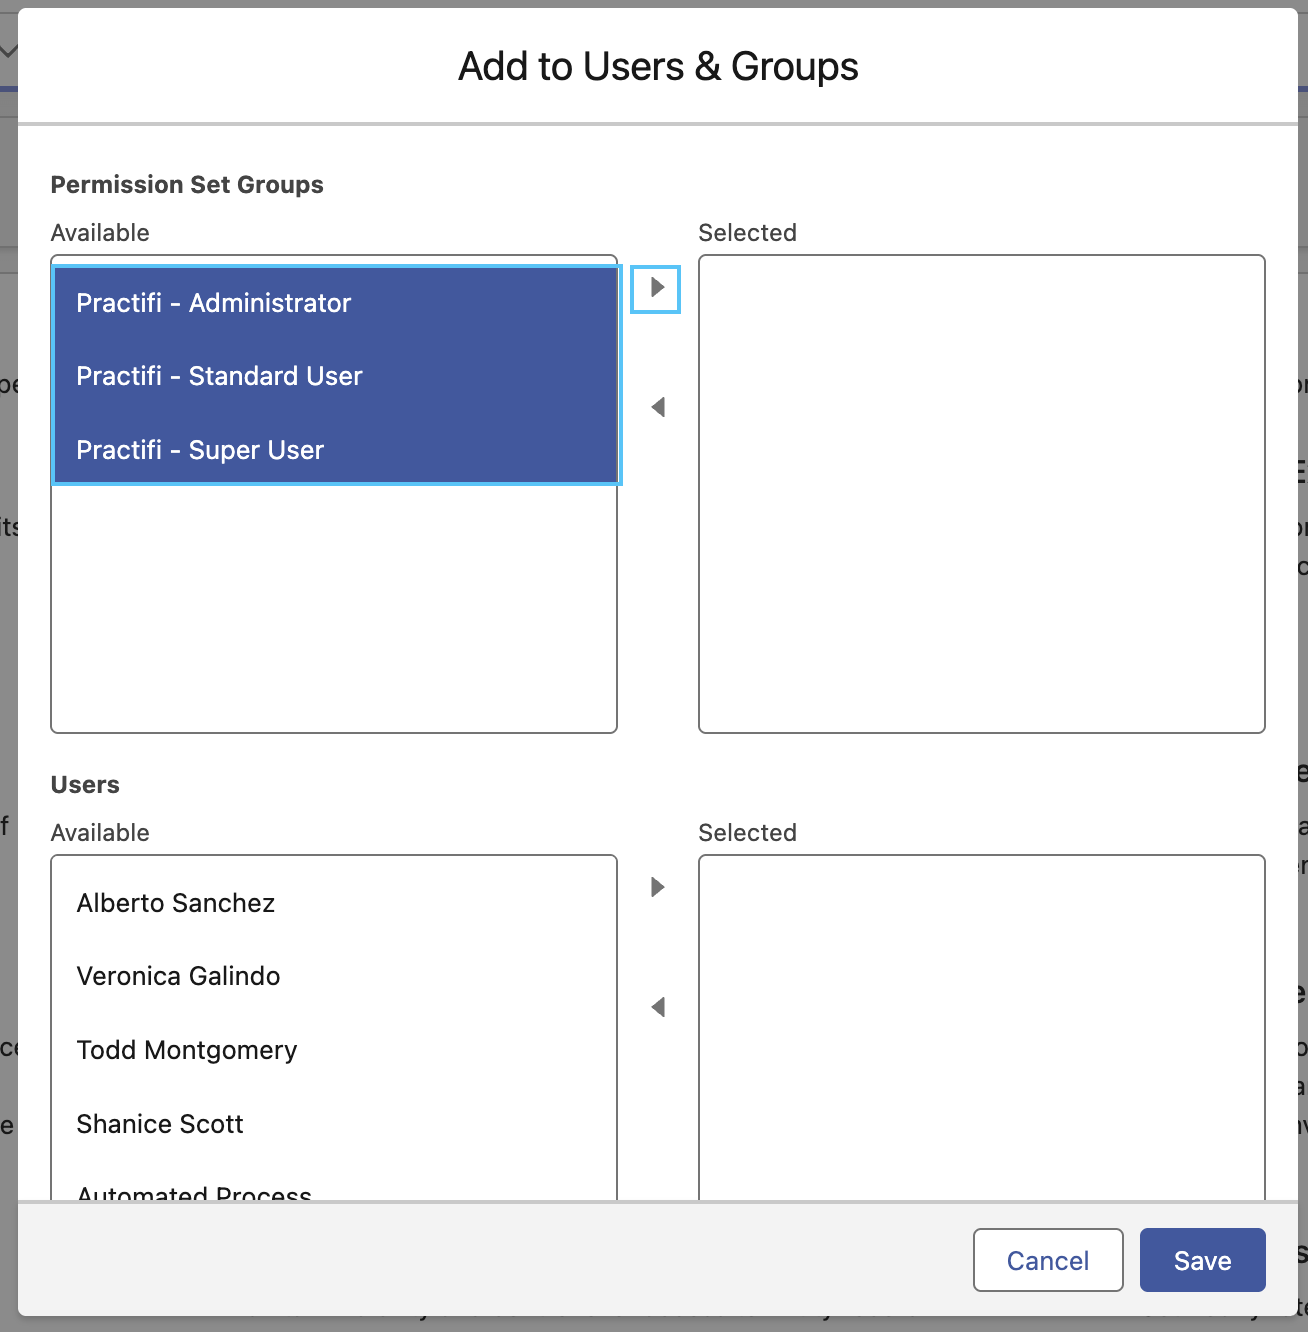Save the users and groups changes
The width and height of the screenshot is (1308, 1332).
coord(1202,1260)
